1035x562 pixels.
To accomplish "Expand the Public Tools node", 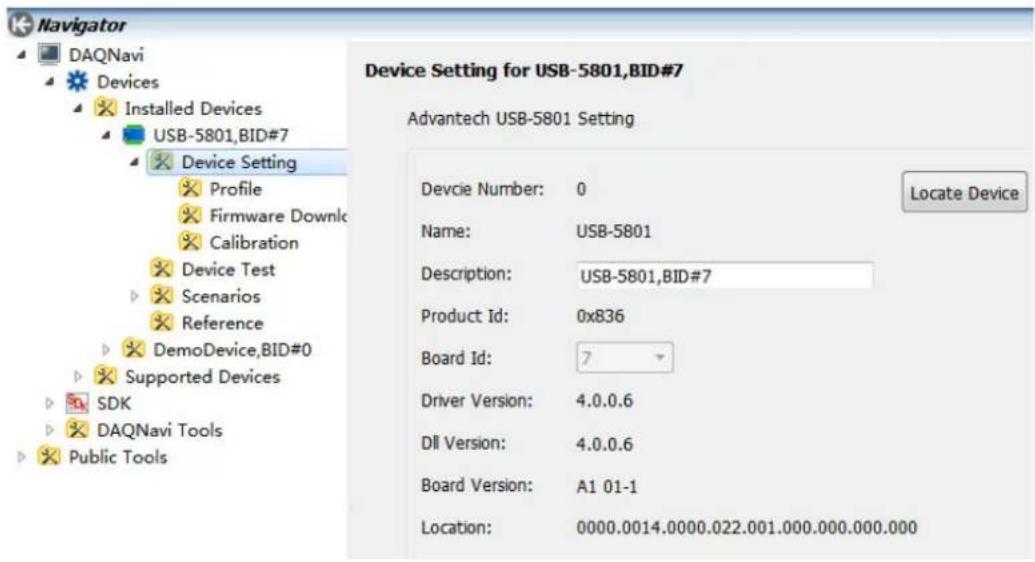I will [x=22, y=456].
